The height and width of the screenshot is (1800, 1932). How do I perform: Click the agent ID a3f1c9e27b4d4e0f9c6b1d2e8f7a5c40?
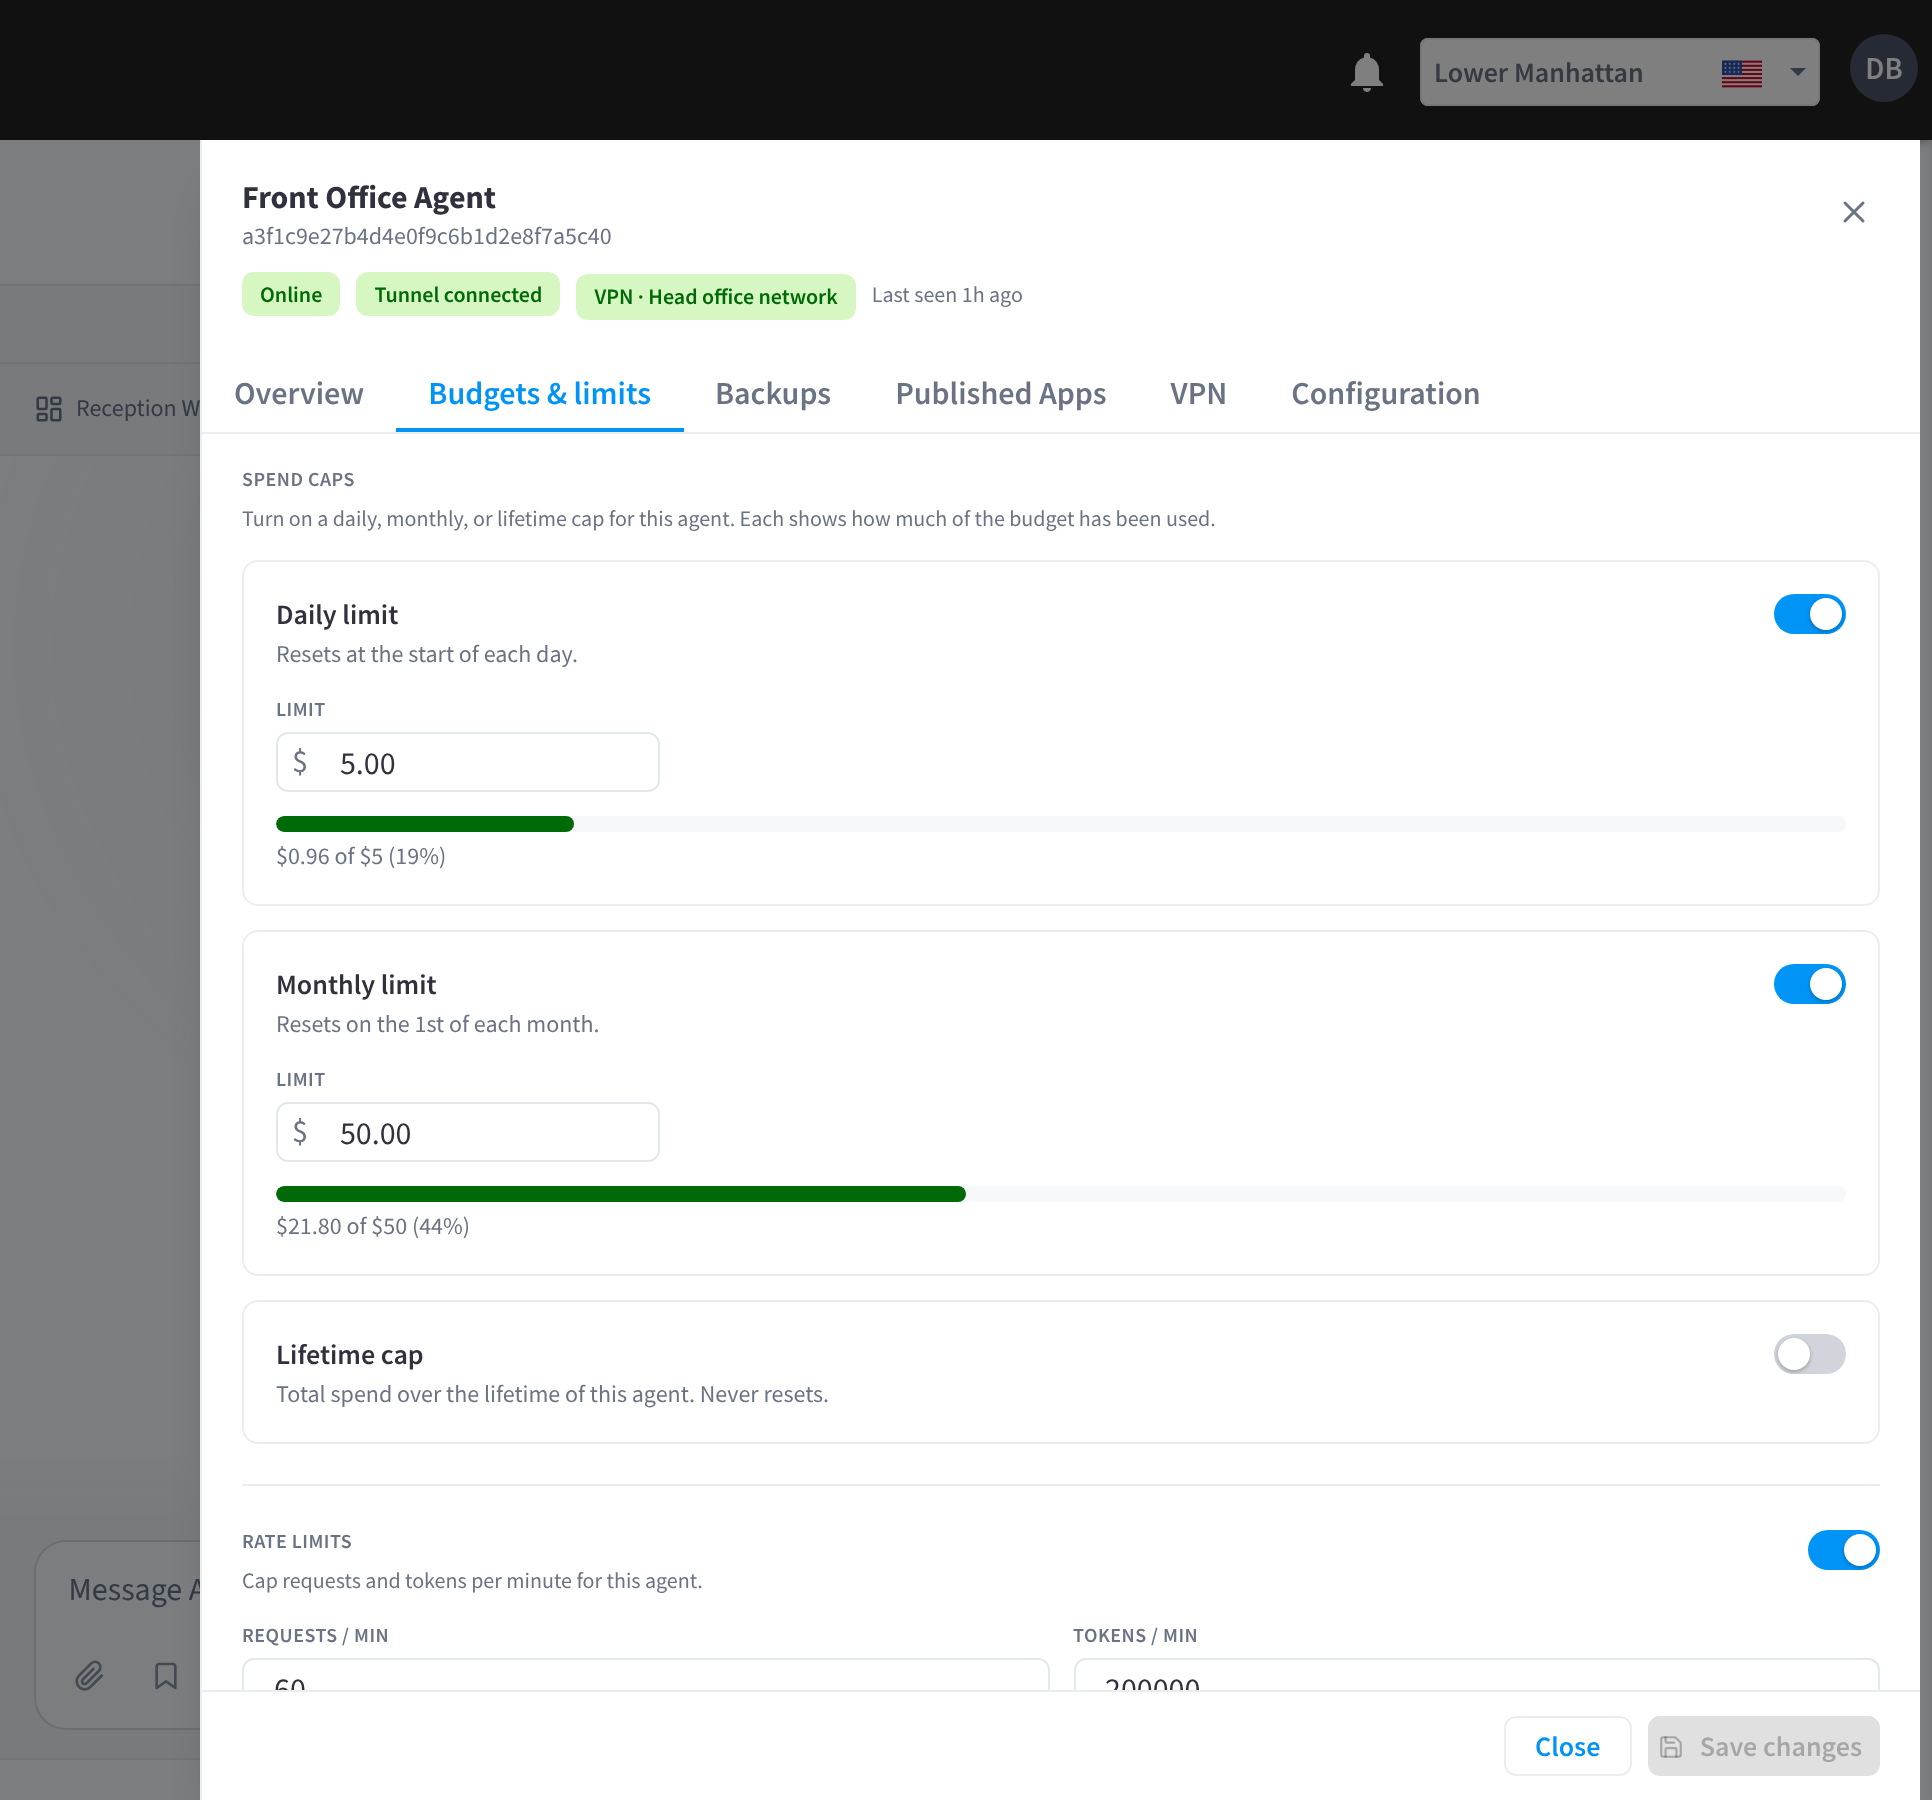pyautogui.click(x=427, y=236)
